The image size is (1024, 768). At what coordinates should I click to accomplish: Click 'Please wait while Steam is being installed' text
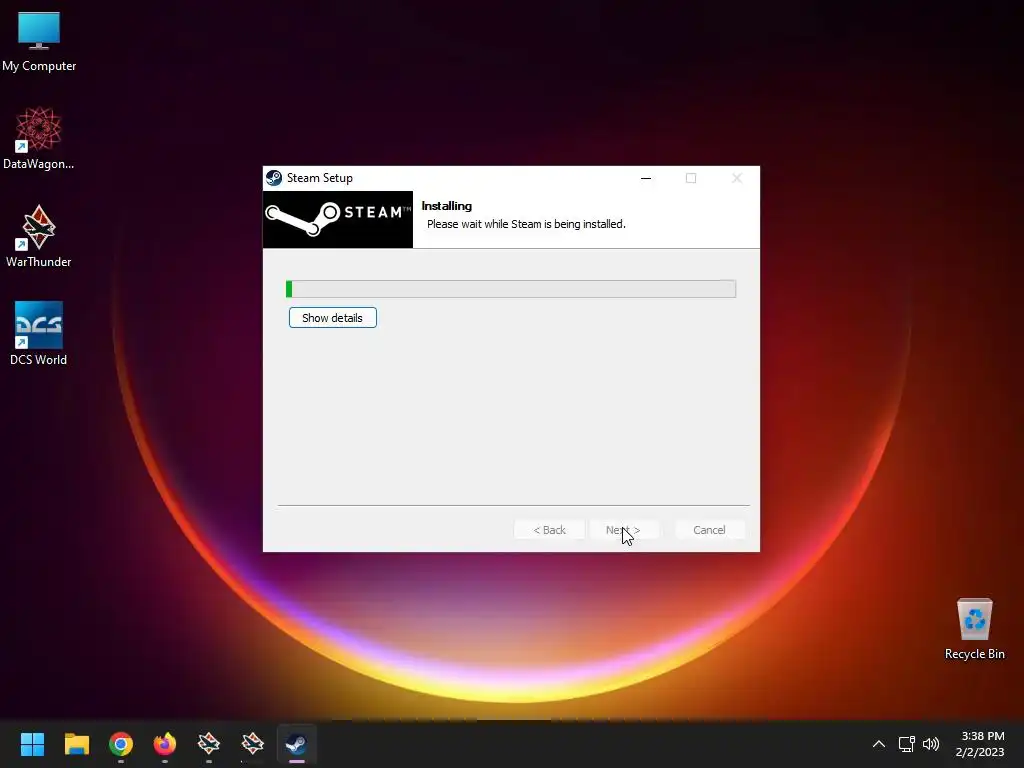[526, 224]
